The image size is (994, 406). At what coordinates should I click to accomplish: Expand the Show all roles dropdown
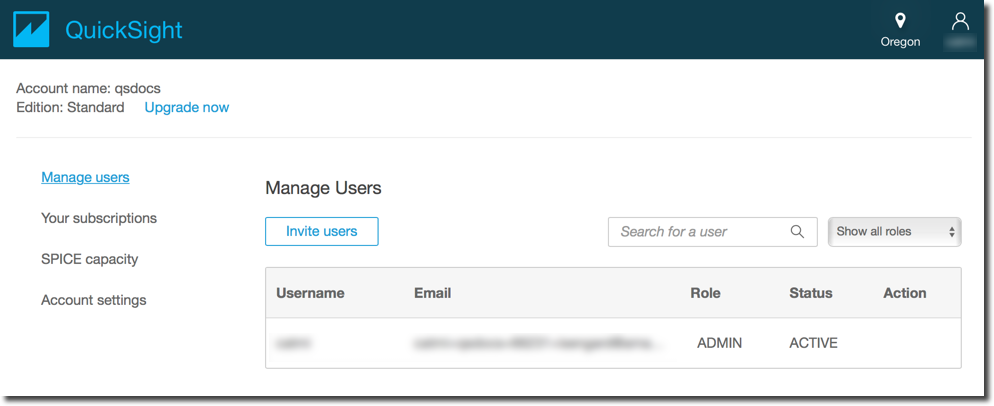click(894, 232)
